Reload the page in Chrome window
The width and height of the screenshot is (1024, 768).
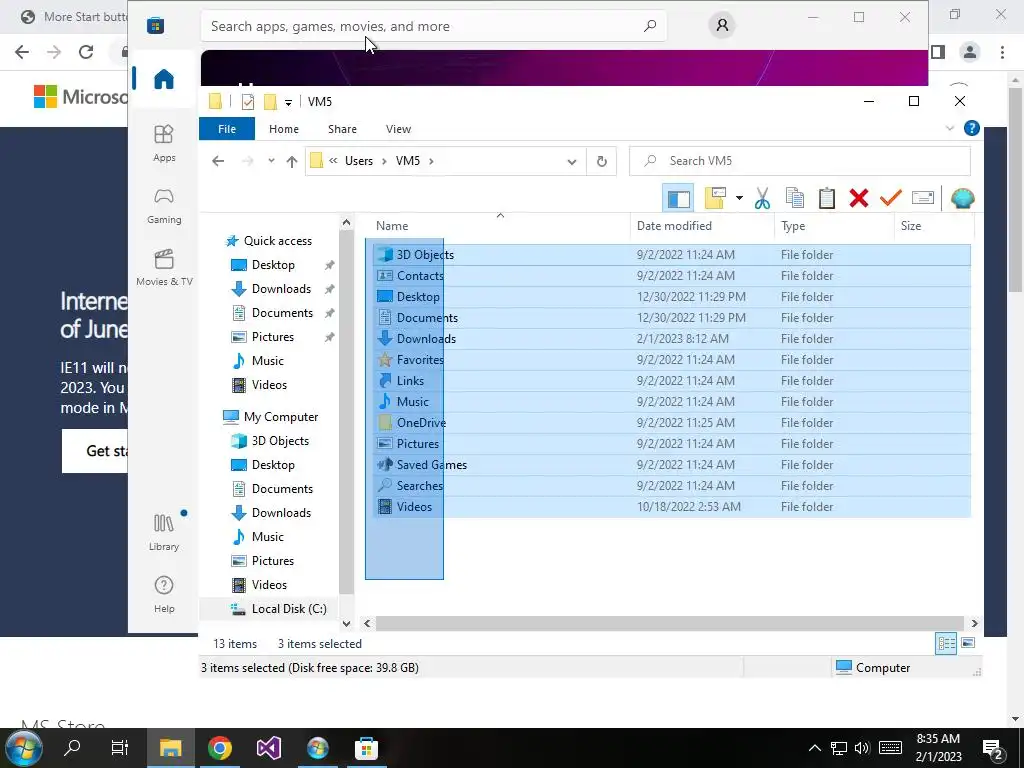pyautogui.click(x=86, y=52)
